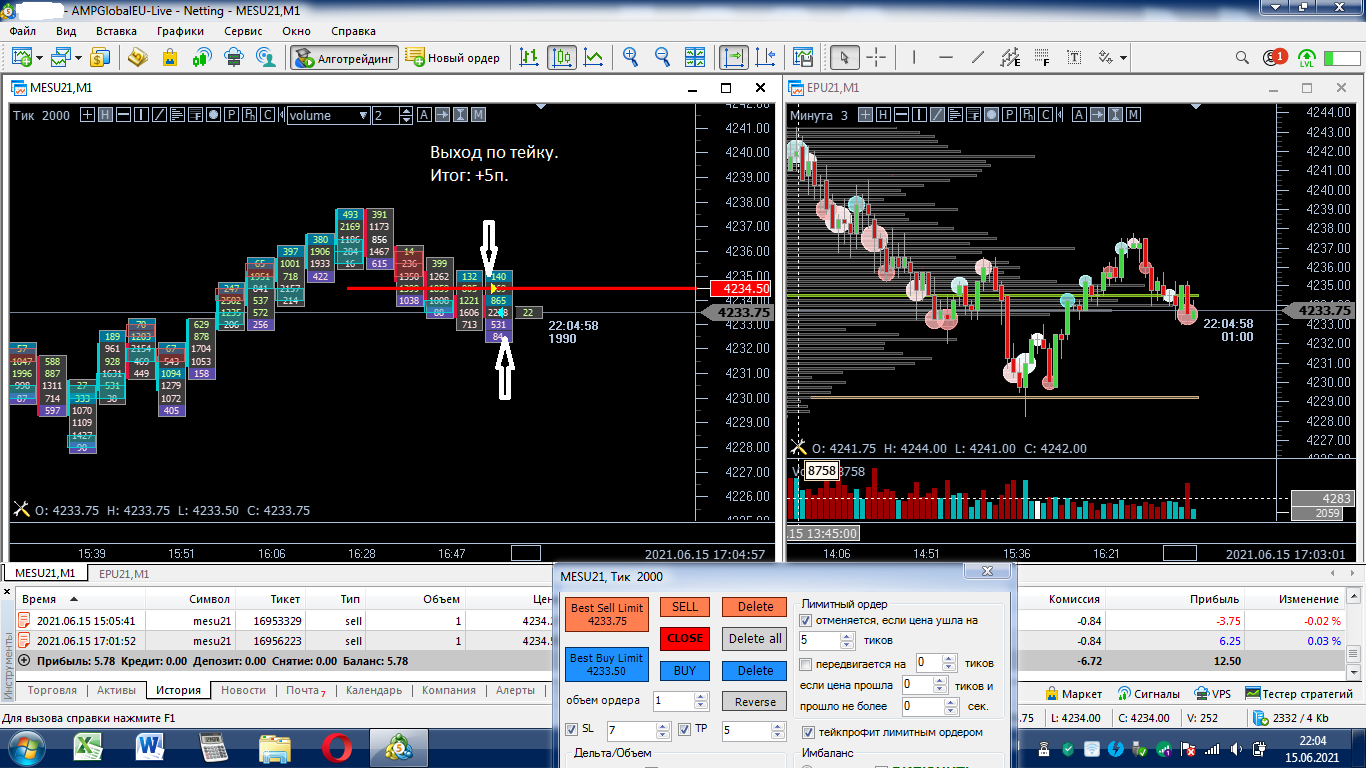Click the blue BUY button
Viewport: 1366px width, 768px height.
[685, 671]
